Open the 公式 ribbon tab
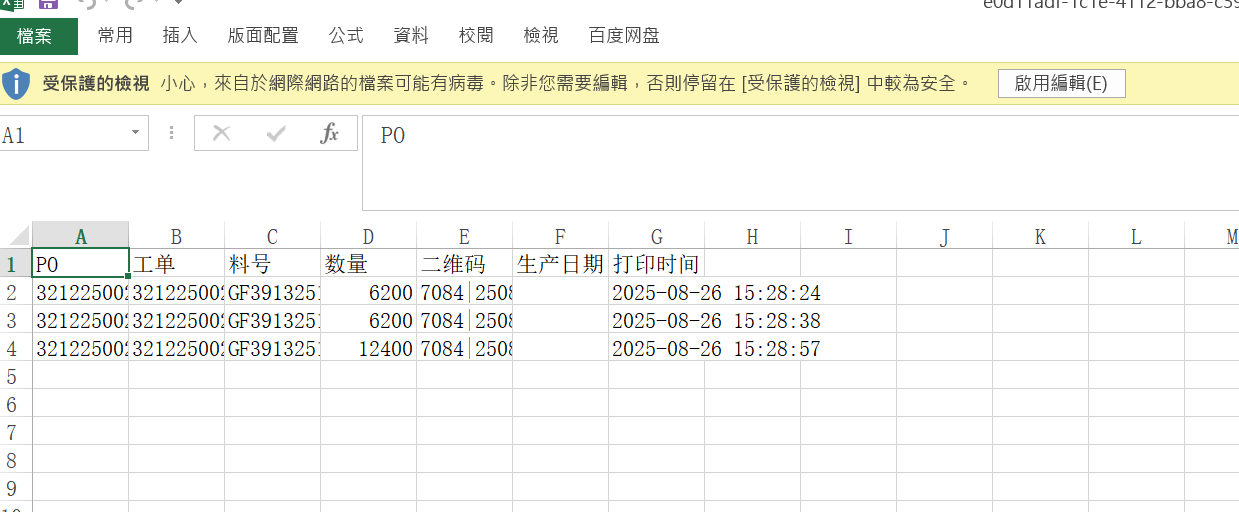The height and width of the screenshot is (512, 1239). tap(346, 36)
